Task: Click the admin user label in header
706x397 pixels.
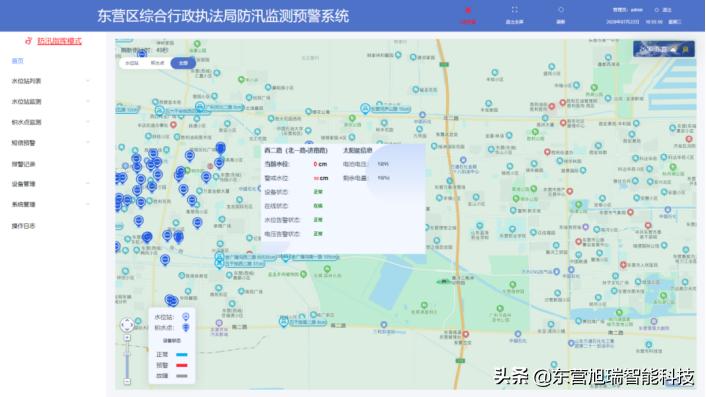Action: (628, 10)
